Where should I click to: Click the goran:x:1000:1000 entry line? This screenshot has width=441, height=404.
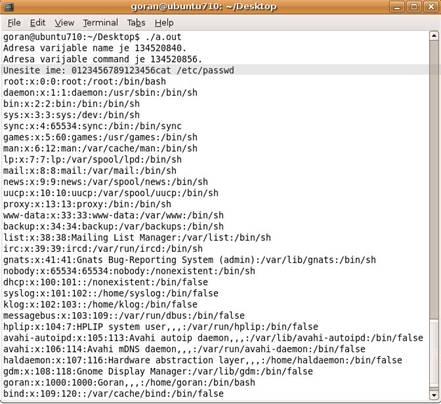(x=129, y=383)
